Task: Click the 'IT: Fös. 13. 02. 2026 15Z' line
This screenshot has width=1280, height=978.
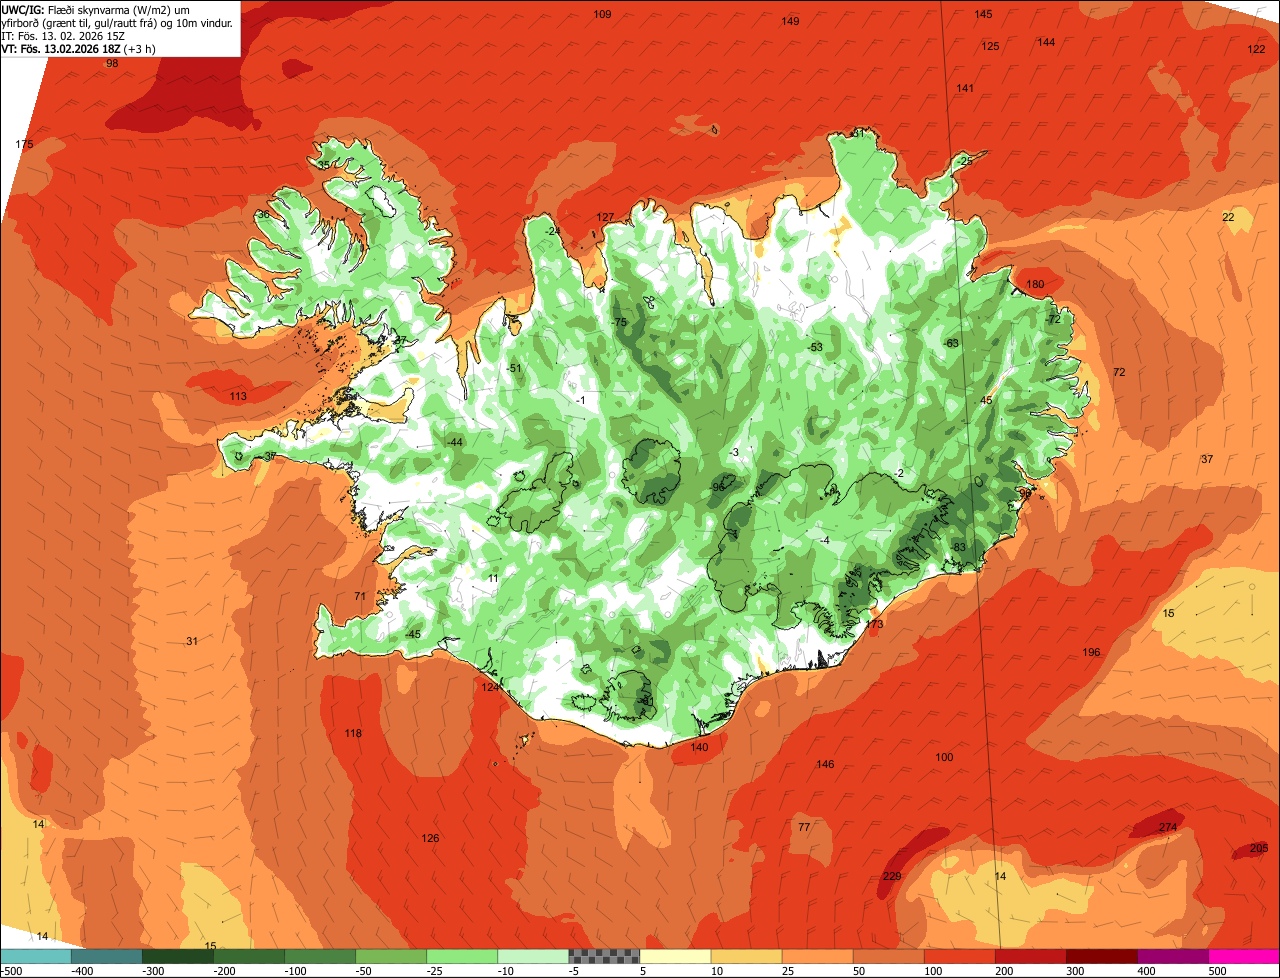Action: (65, 36)
